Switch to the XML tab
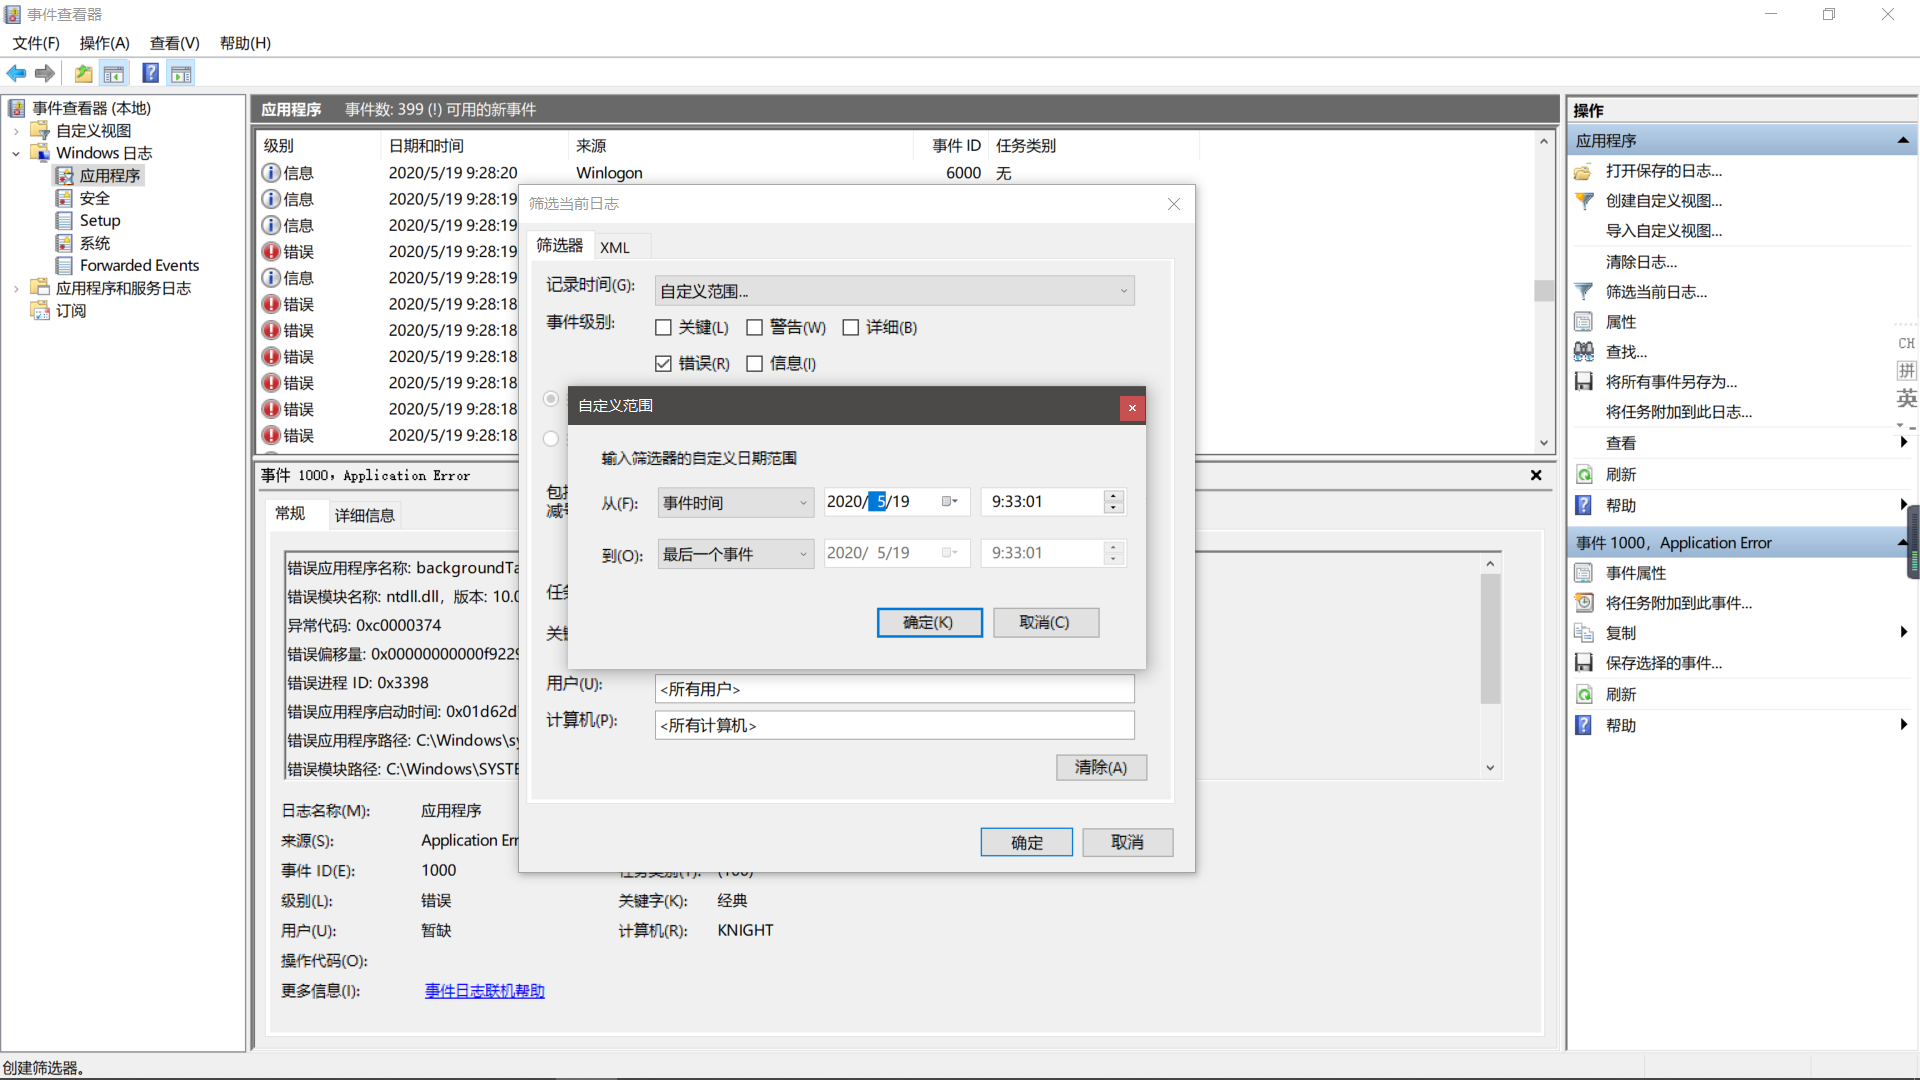Viewport: 1920px width, 1080px height. click(615, 246)
